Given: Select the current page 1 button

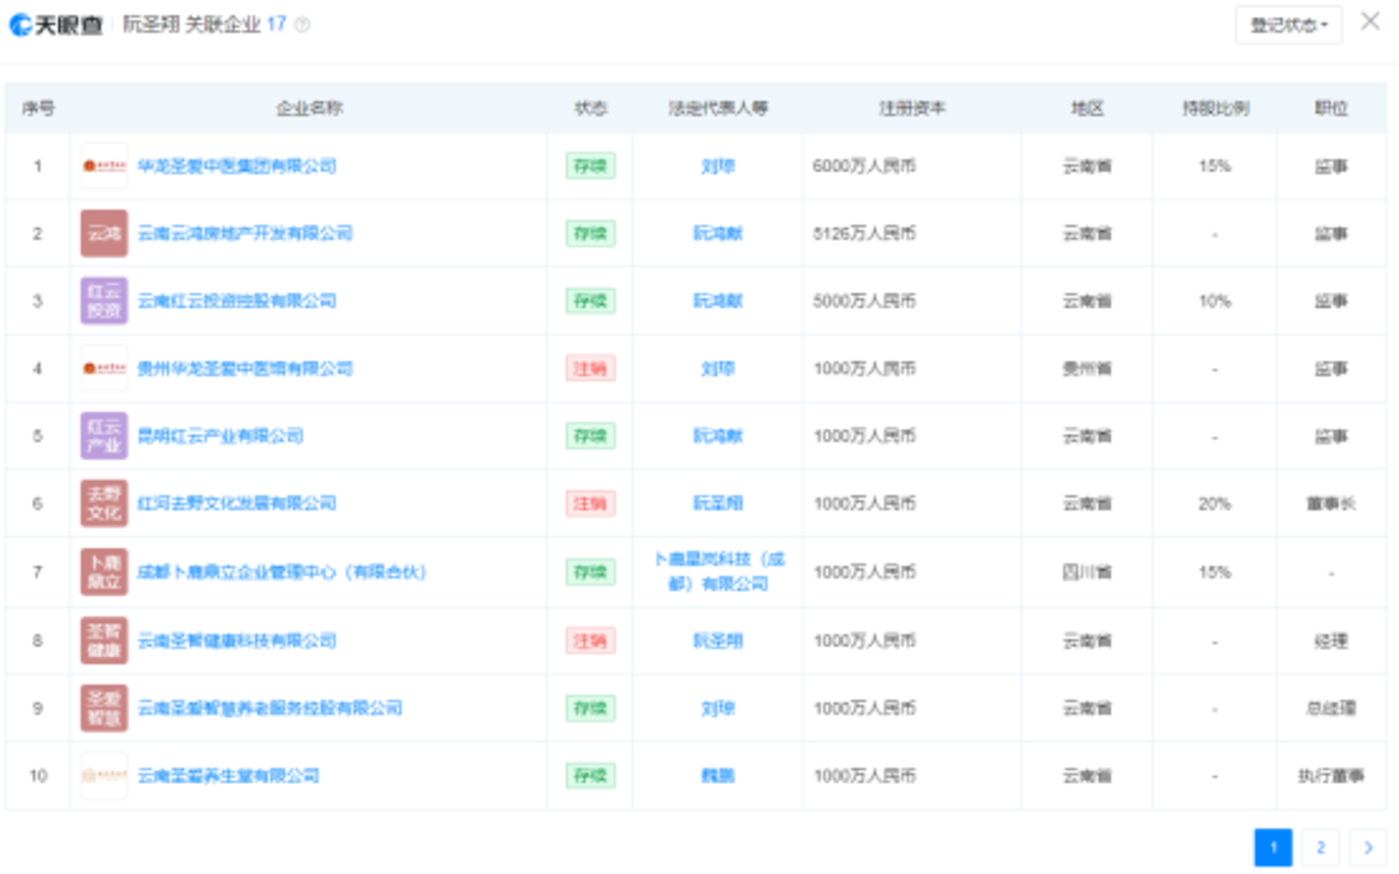Looking at the screenshot, I should click(x=1273, y=847).
